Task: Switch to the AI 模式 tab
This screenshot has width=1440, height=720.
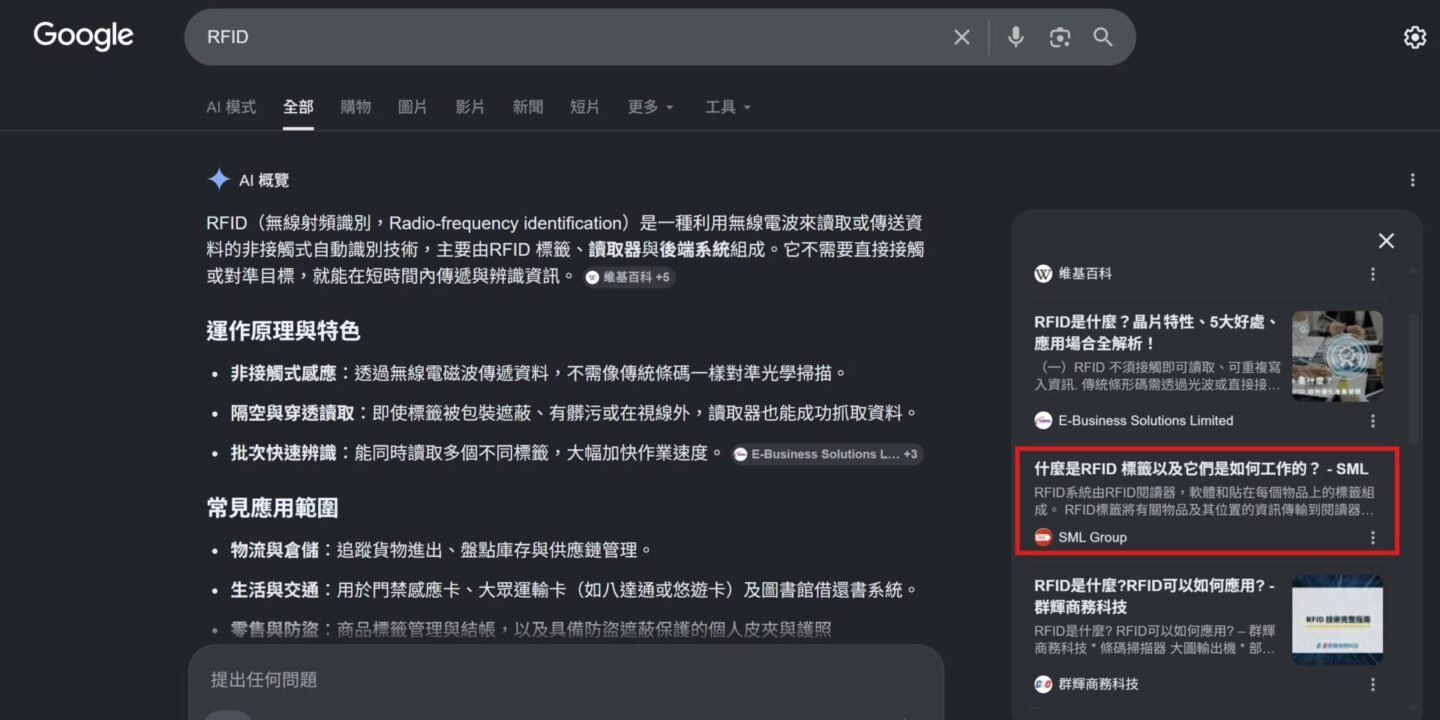Action: point(231,107)
